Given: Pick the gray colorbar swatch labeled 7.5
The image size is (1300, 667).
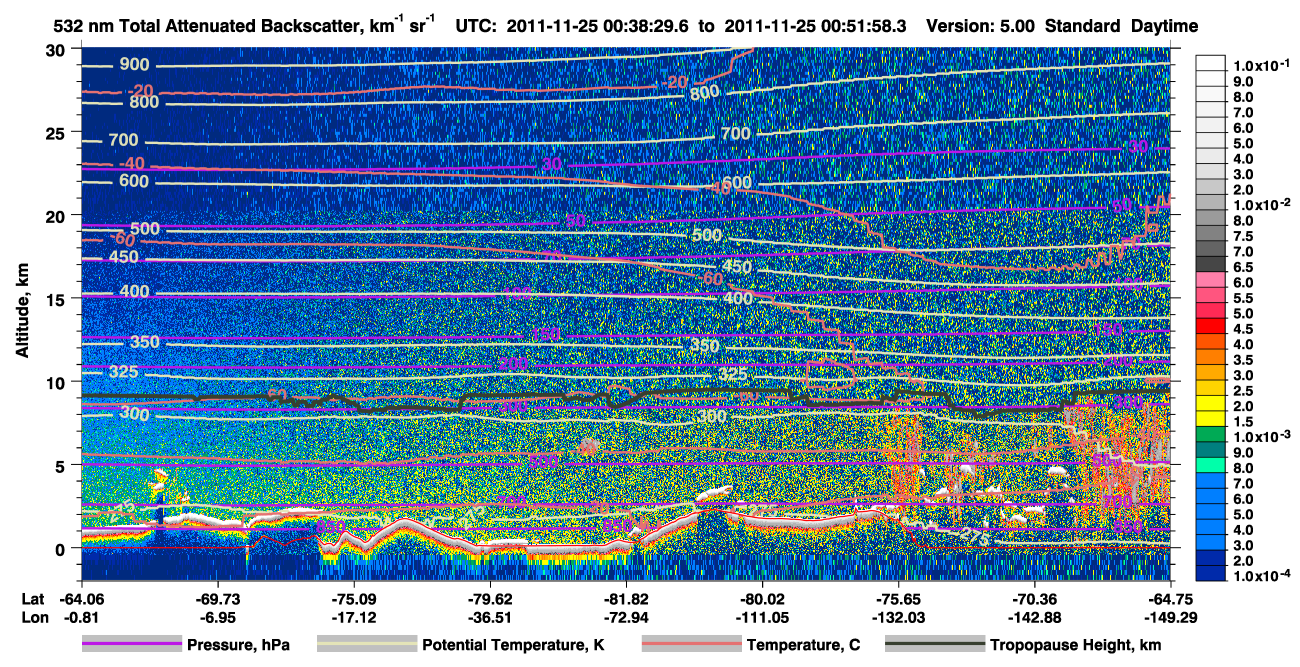Looking at the screenshot, I should 1212,235.
